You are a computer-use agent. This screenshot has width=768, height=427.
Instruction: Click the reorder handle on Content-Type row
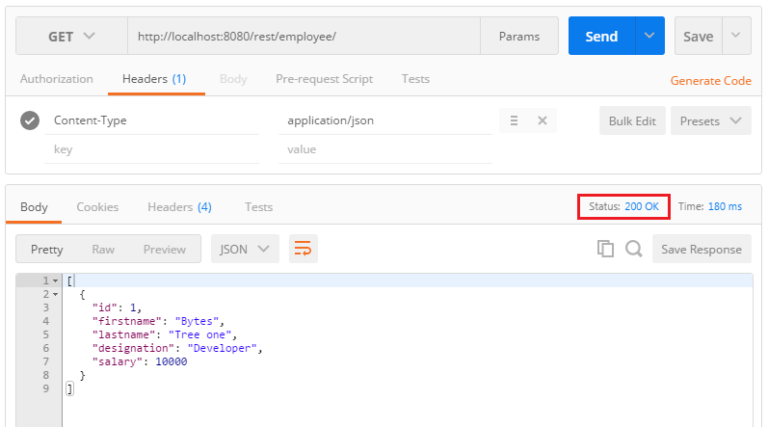(514, 120)
